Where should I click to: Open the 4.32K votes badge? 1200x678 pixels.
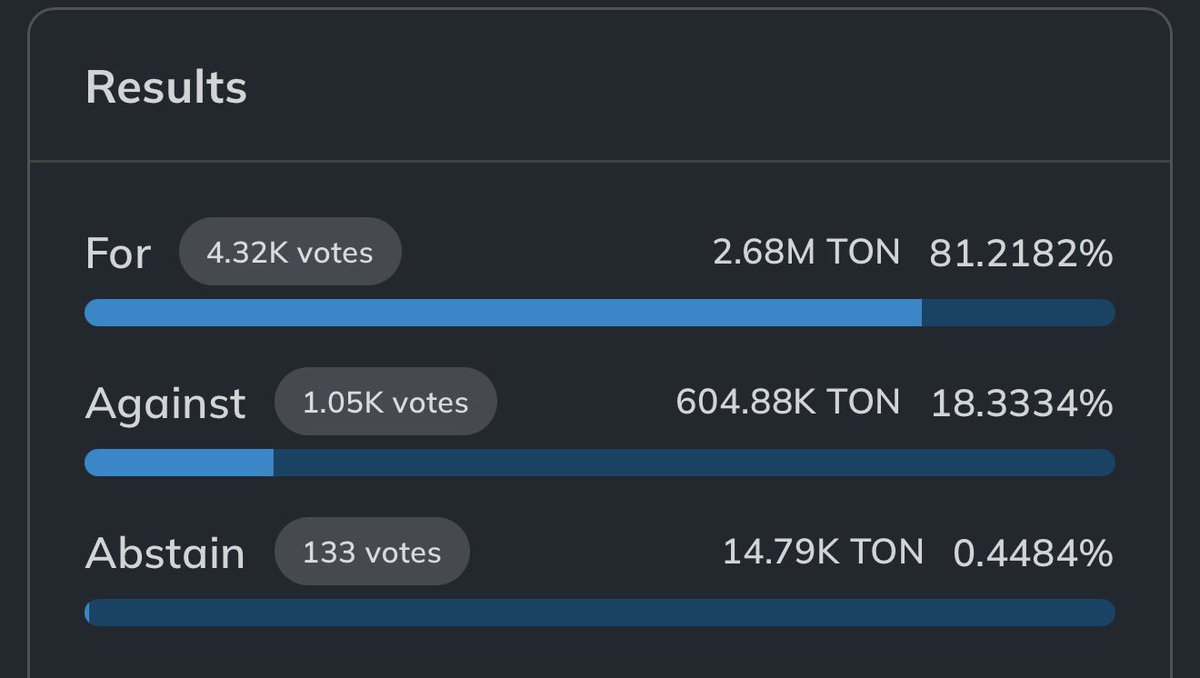(290, 252)
